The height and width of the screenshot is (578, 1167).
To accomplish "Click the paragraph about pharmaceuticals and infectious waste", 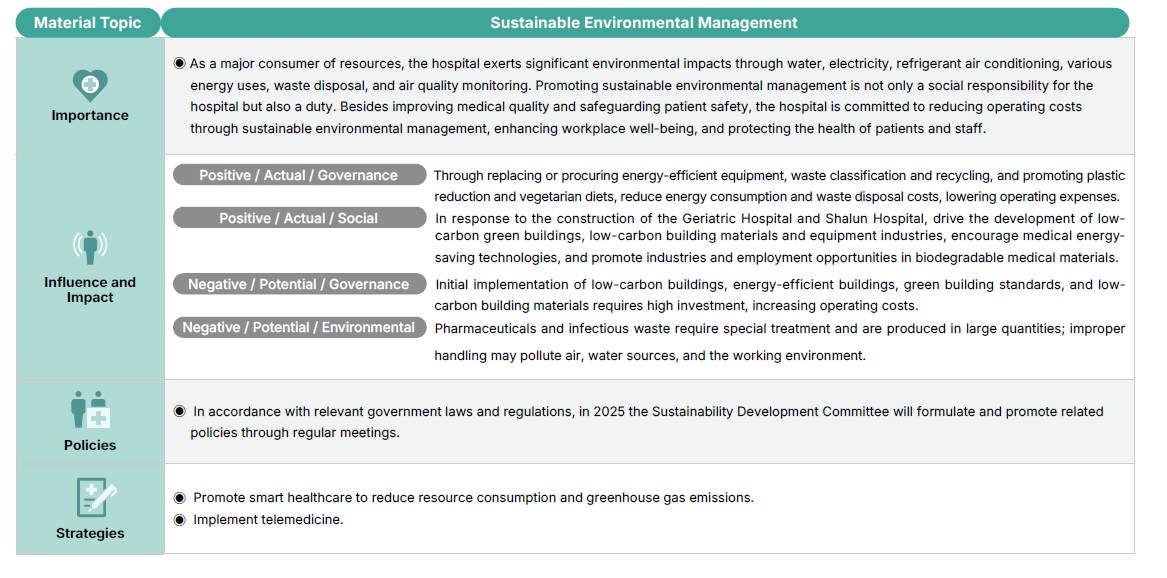I will (x=779, y=341).
